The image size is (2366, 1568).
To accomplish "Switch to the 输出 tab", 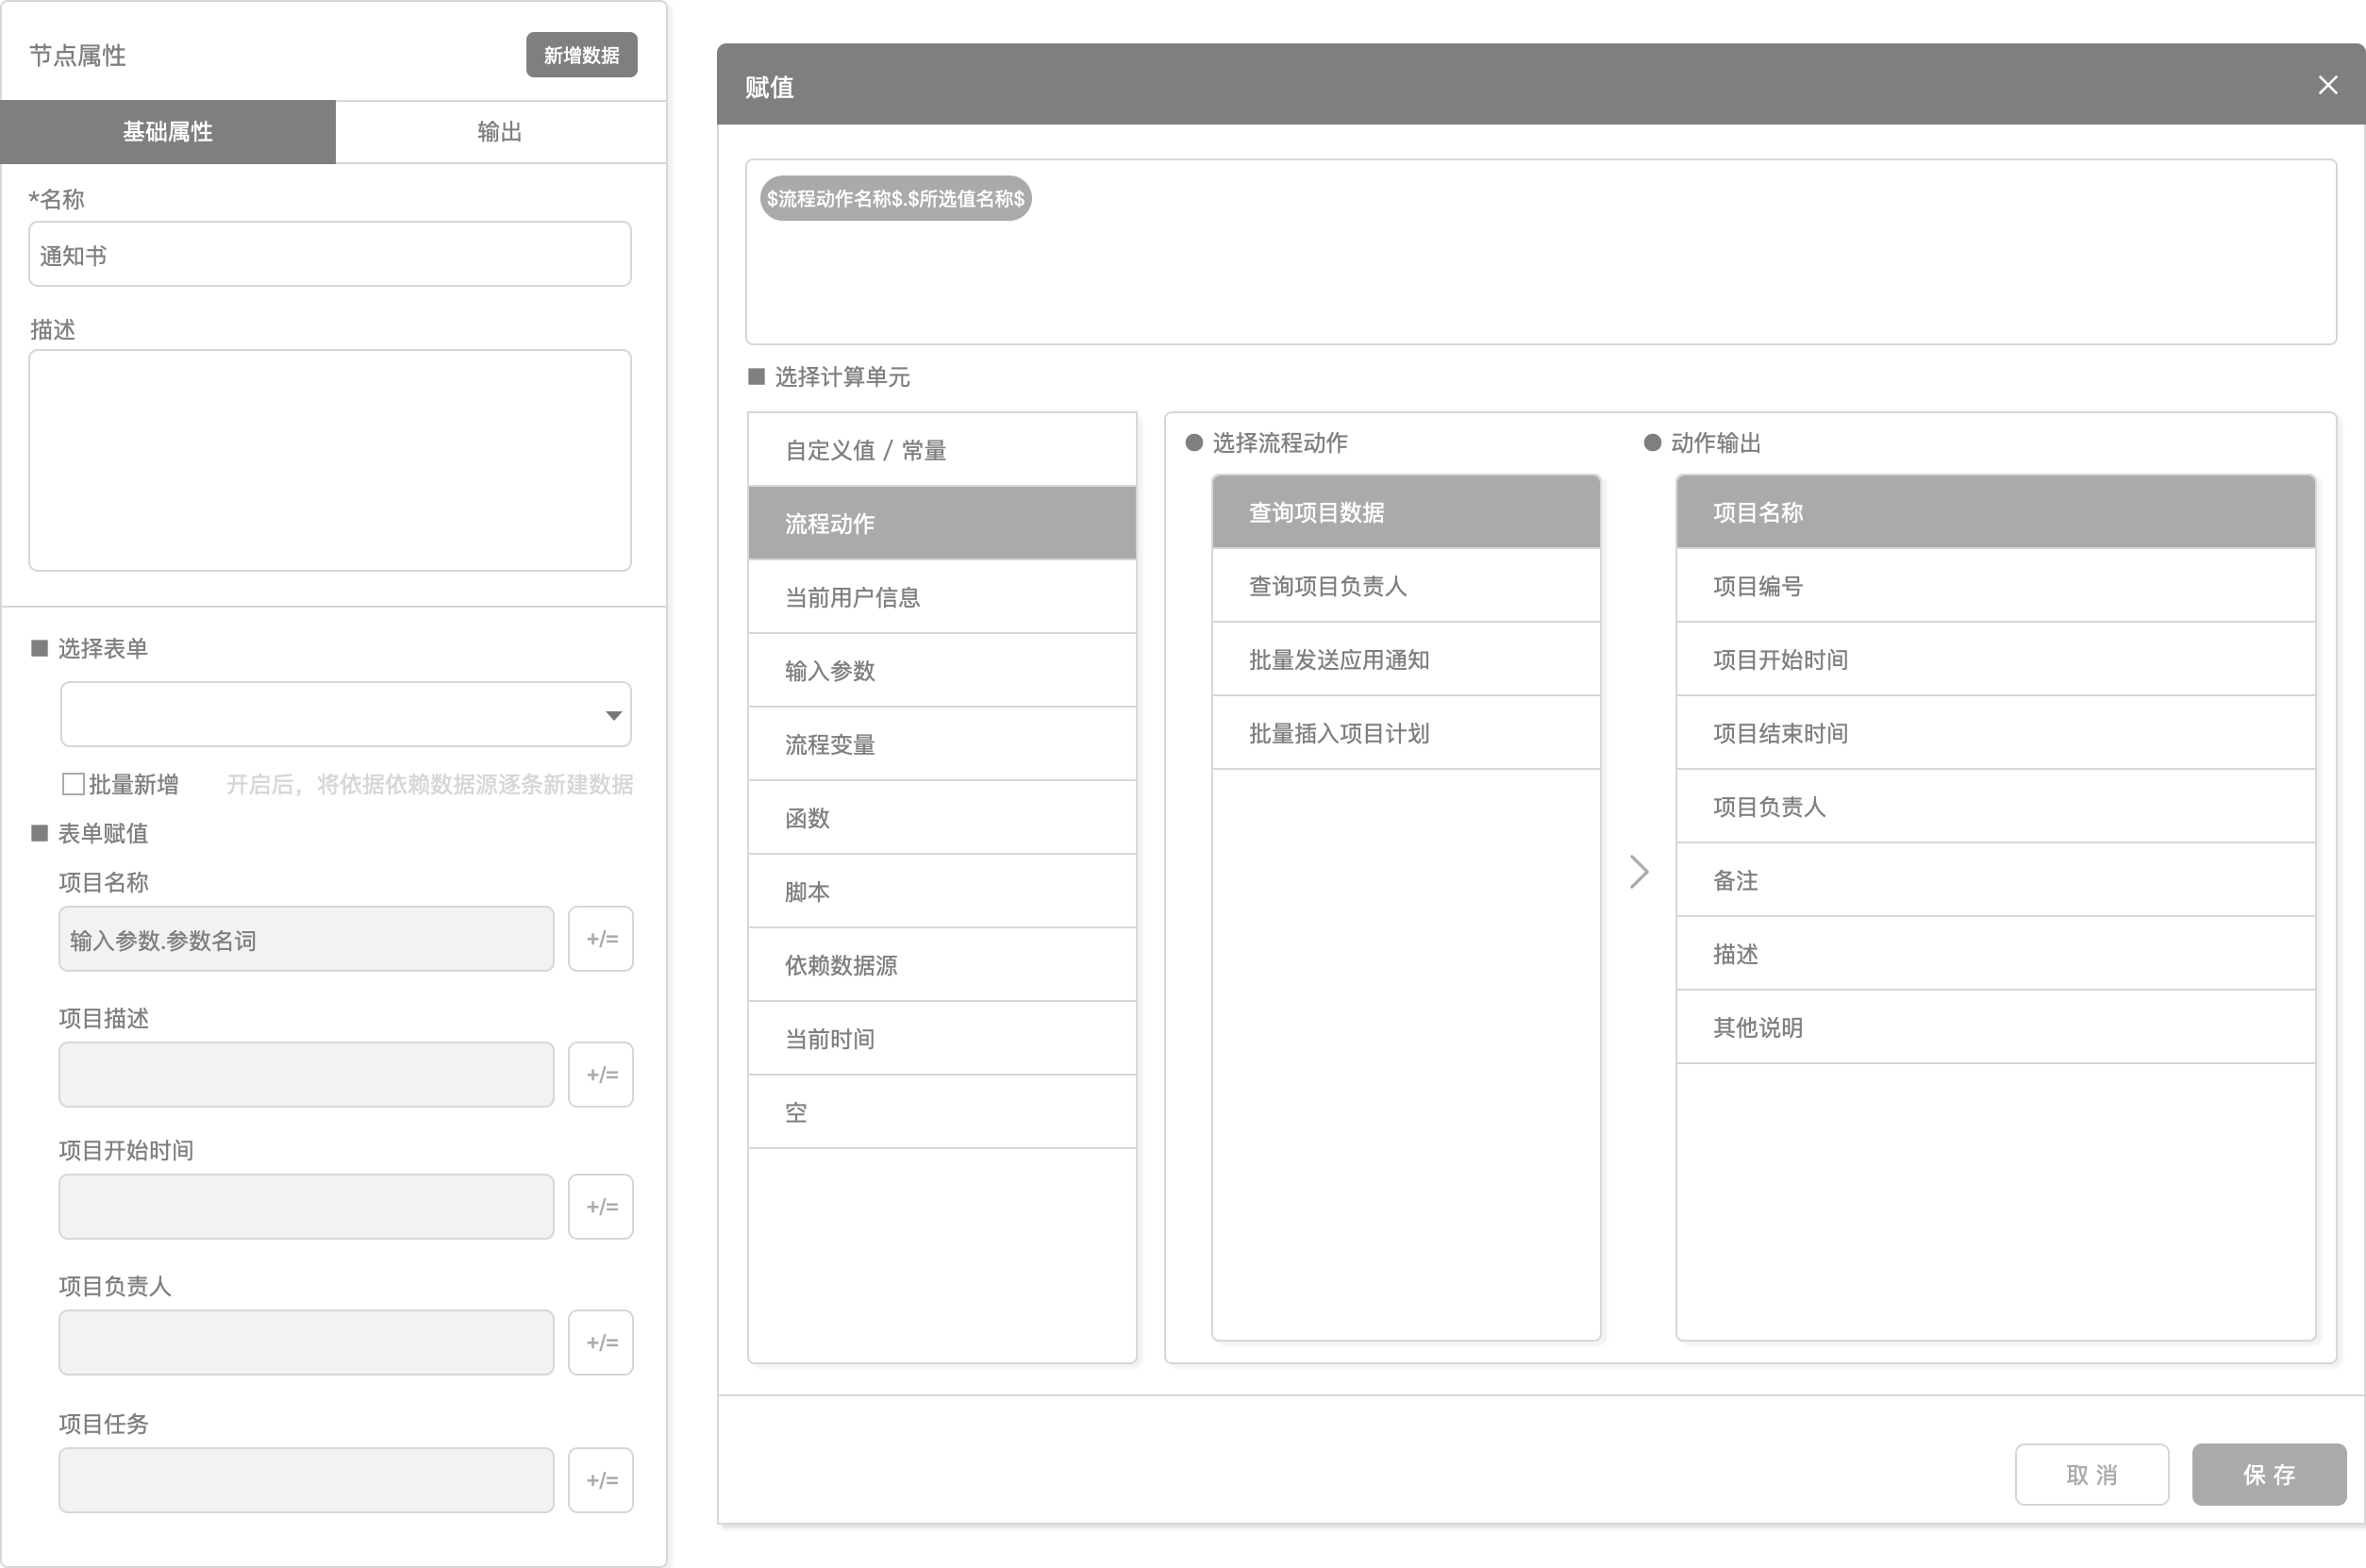I will [500, 132].
